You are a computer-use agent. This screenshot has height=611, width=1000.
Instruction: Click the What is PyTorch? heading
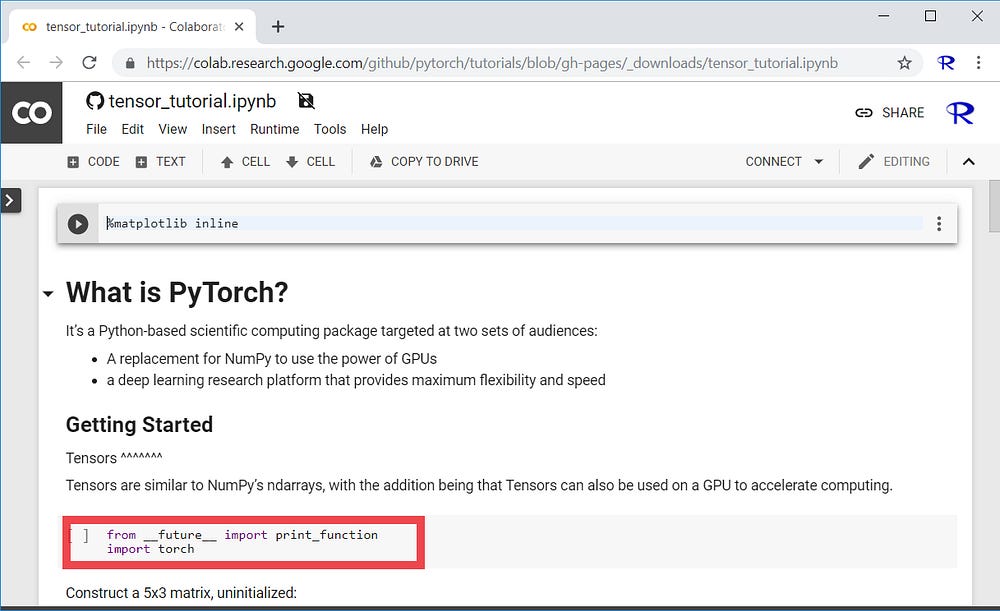click(177, 293)
